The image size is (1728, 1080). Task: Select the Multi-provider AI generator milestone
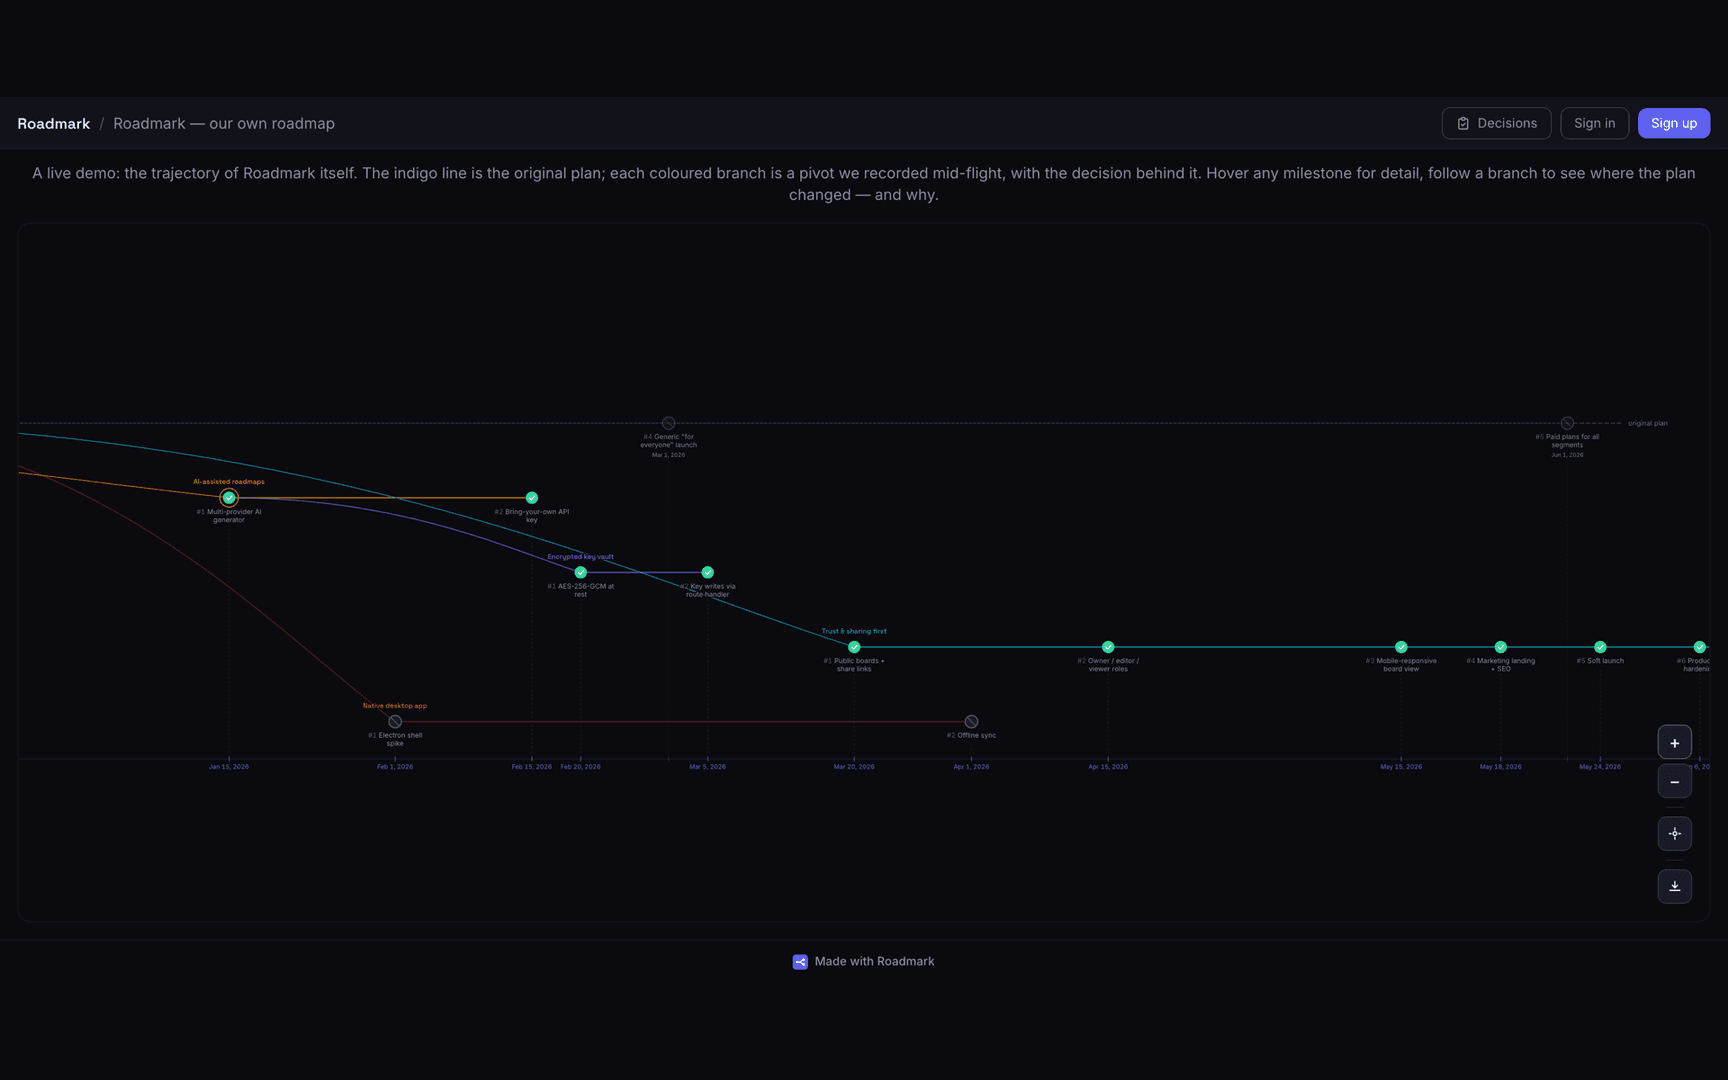pyautogui.click(x=229, y=497)
